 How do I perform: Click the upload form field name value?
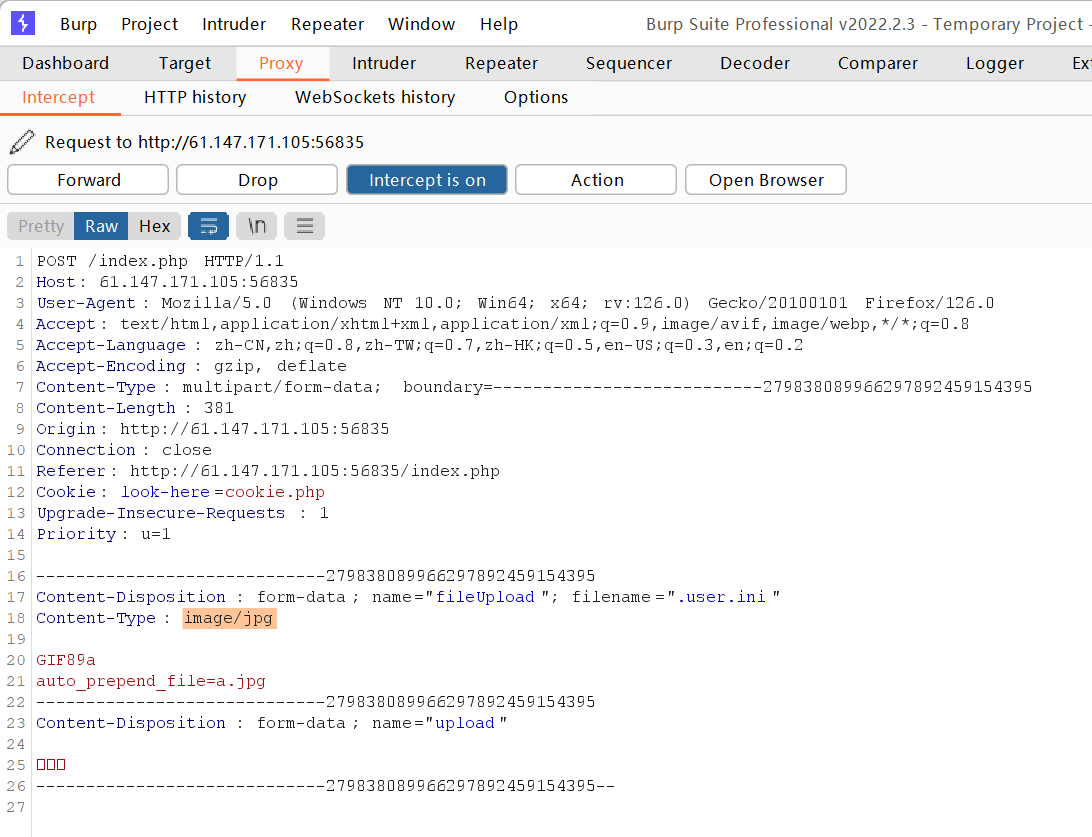click(465, 723)
